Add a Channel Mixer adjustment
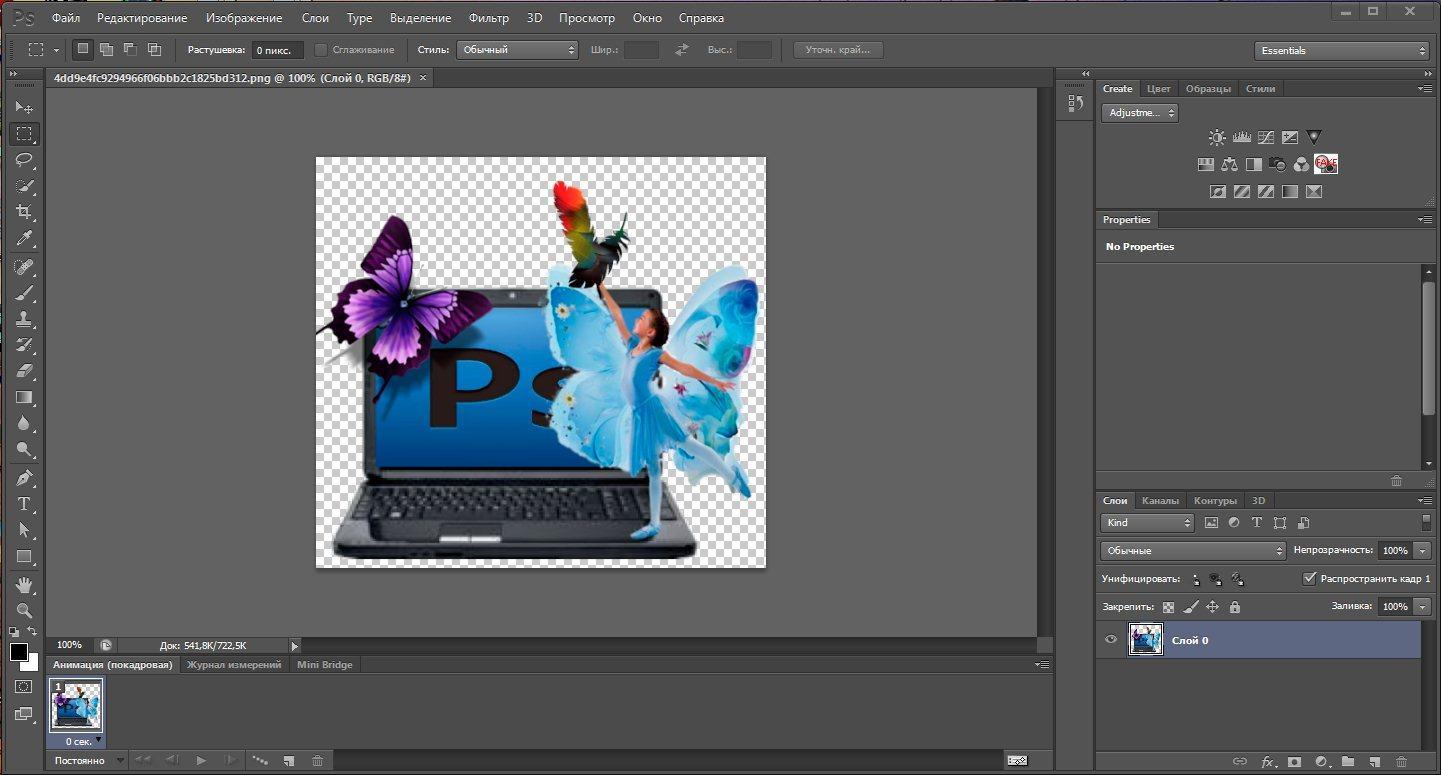1441x775 pixels. (x=1301, y=164)
